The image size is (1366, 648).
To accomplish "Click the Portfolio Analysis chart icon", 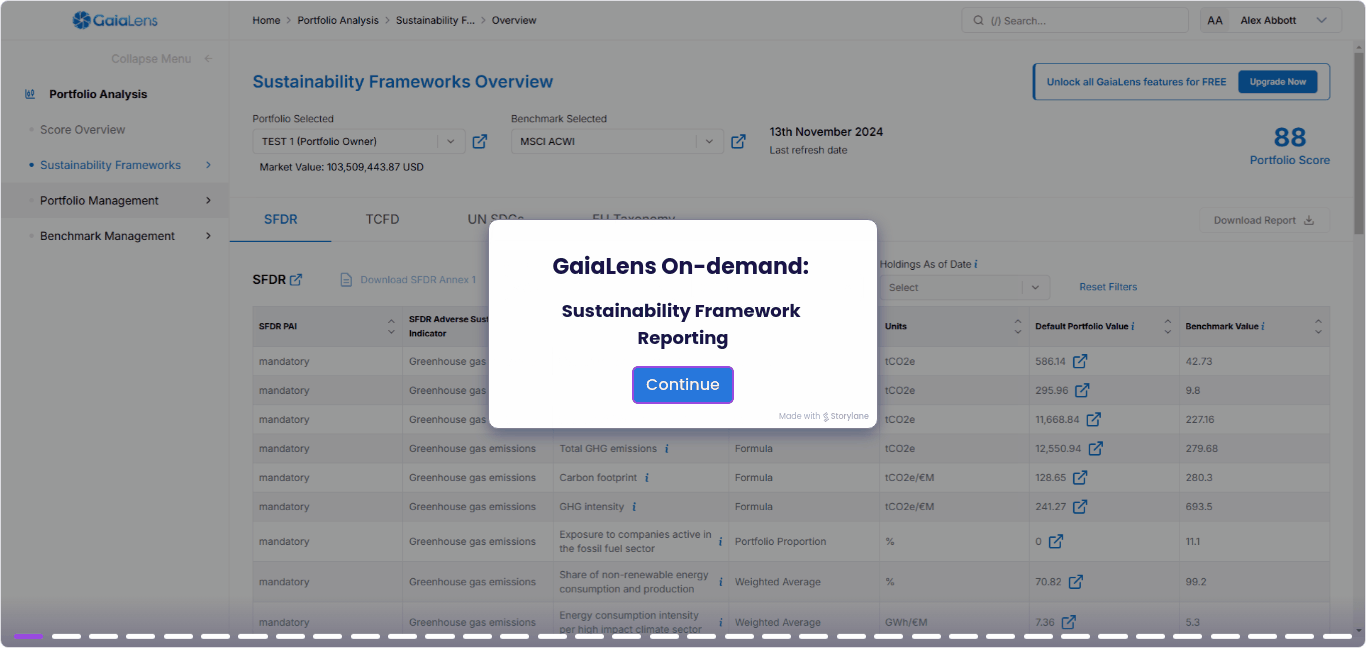I will [x=30, y=94].
